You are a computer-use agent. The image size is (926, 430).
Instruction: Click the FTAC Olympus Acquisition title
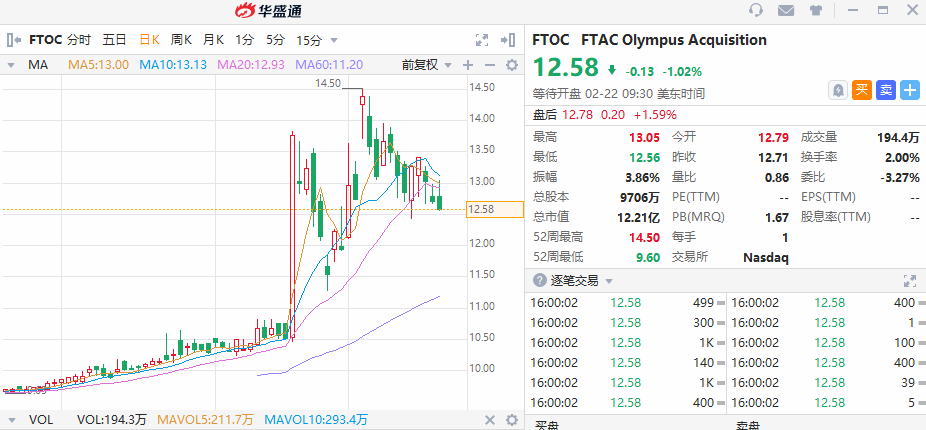click(674, 40)
